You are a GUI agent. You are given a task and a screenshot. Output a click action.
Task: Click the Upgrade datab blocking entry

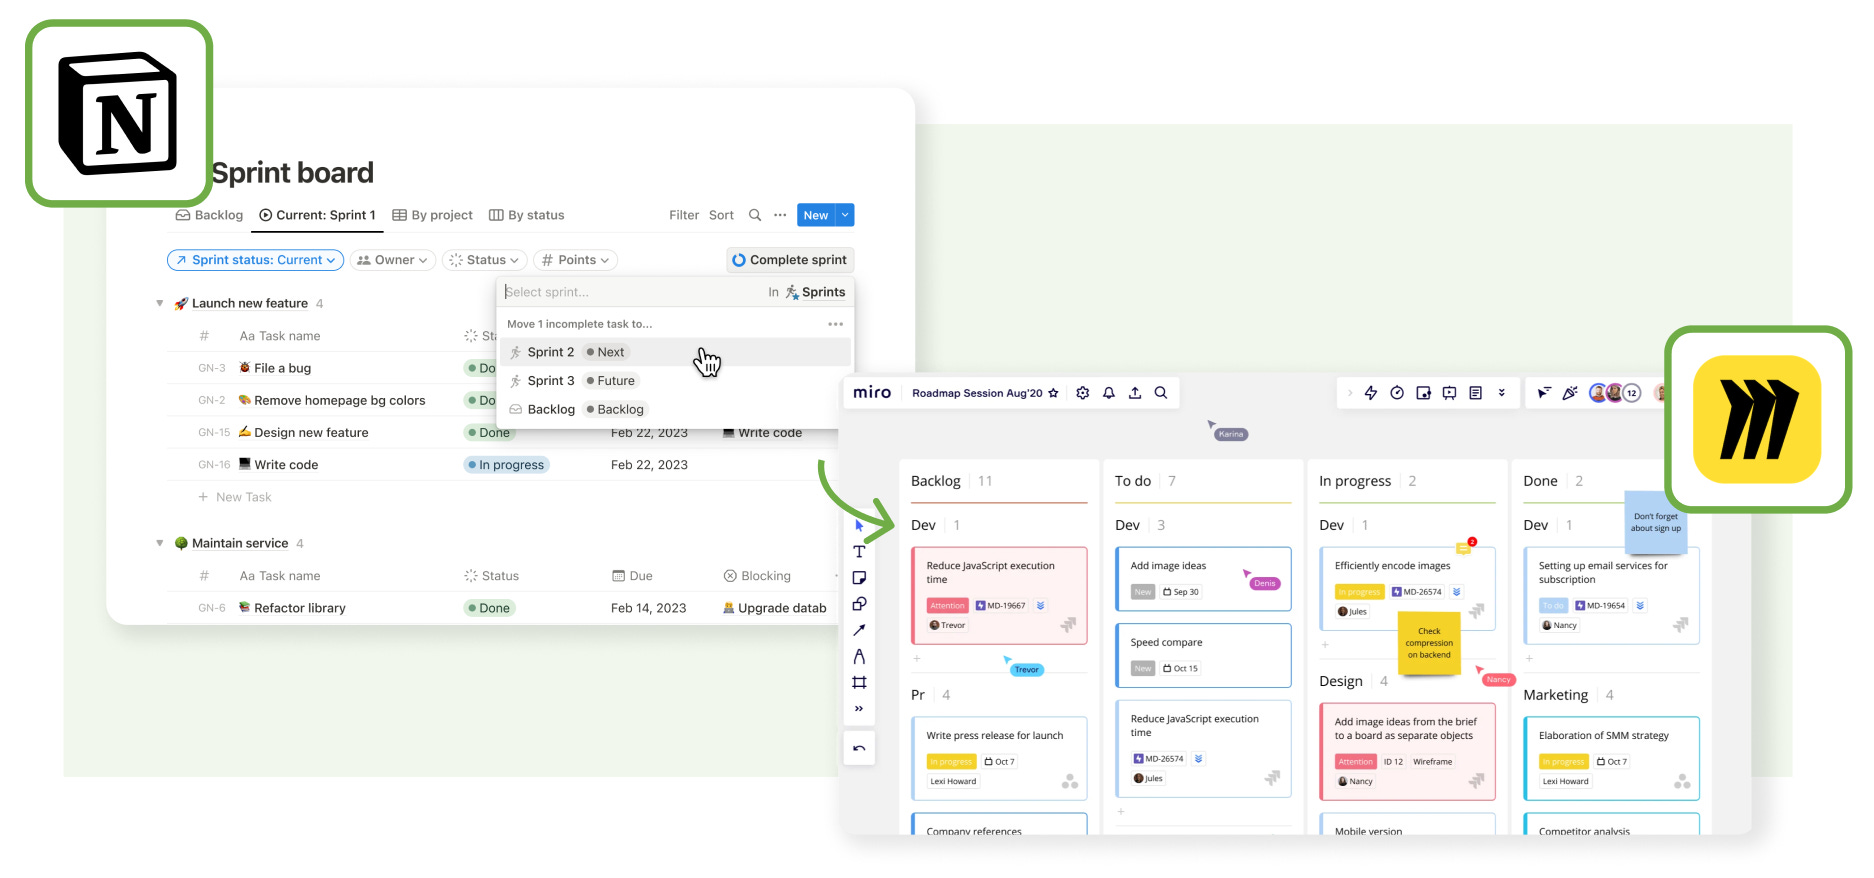775,608
